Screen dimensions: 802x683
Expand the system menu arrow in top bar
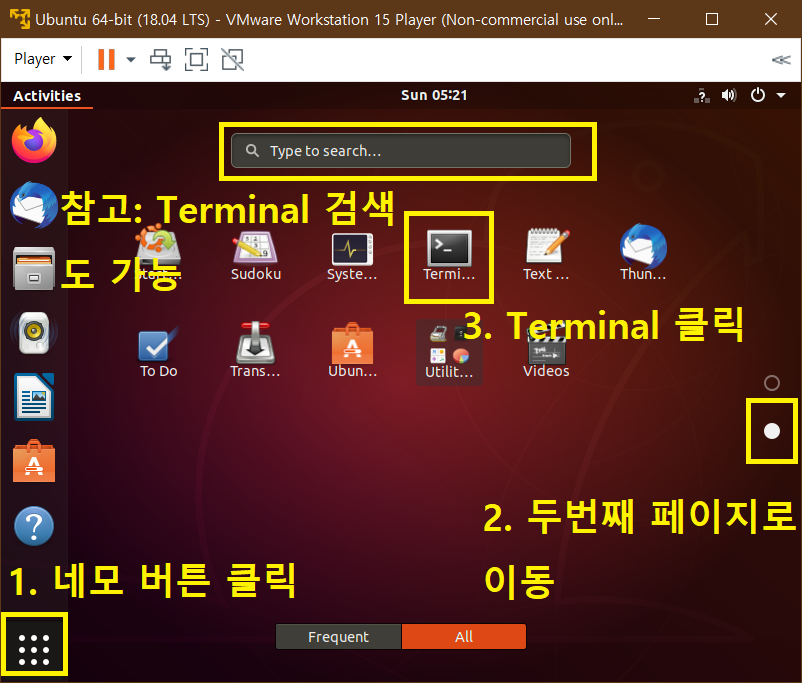[781, 95]
